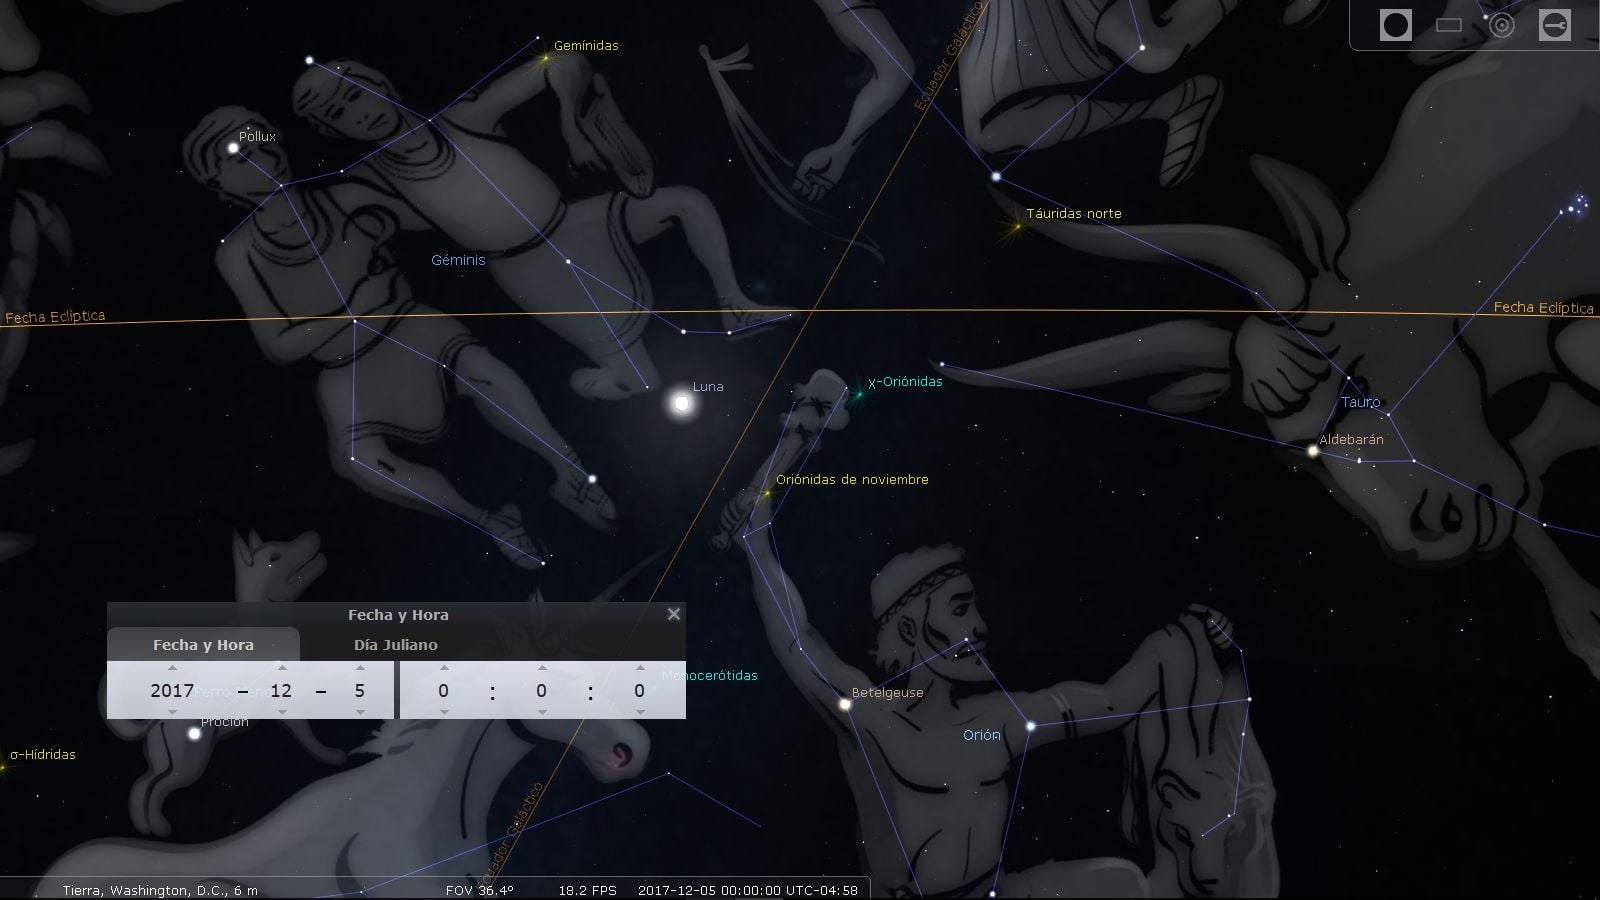This screenshot has width=1600, height=900.
Task: Click the year field showing 2017
Action: (172, 690)
